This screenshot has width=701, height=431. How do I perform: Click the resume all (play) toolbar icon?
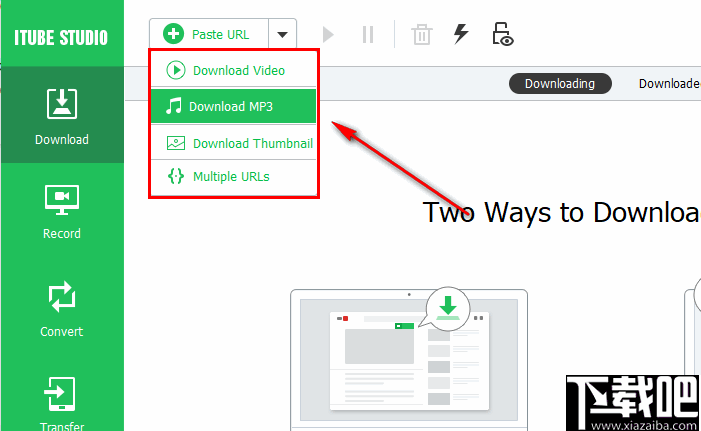tap(328, 34)
